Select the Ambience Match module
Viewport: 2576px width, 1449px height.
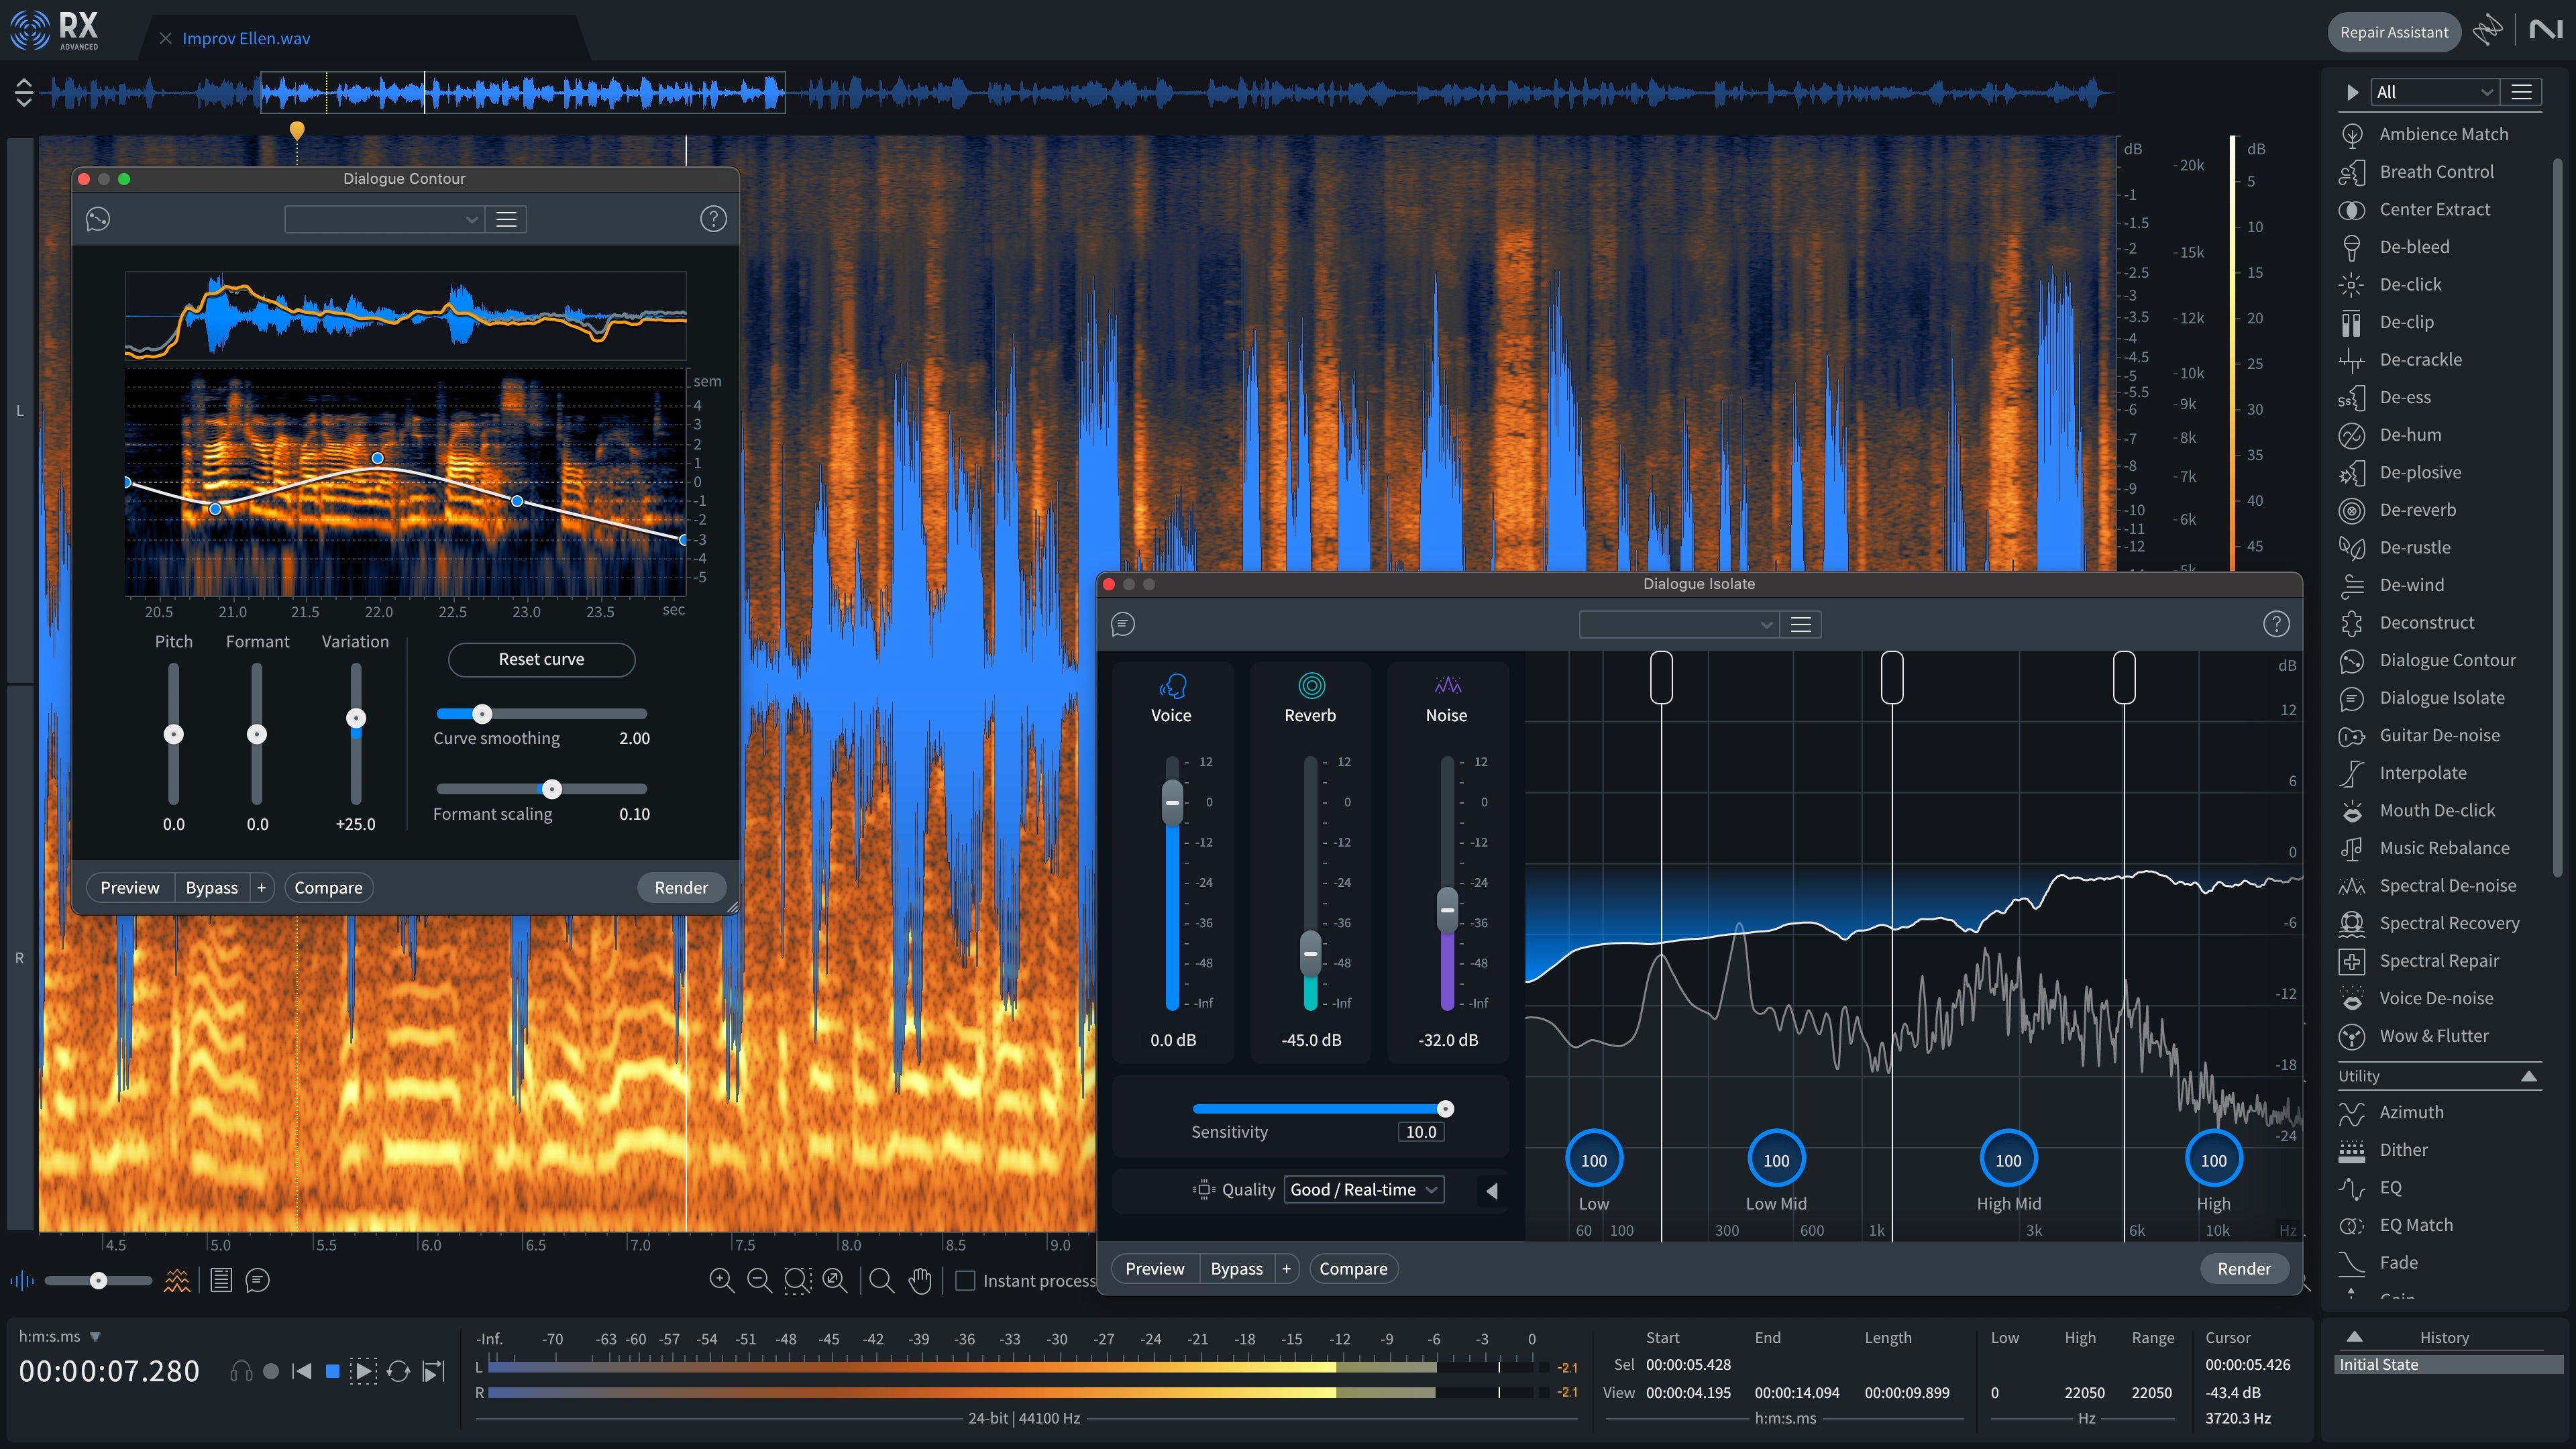(2443, 133)
